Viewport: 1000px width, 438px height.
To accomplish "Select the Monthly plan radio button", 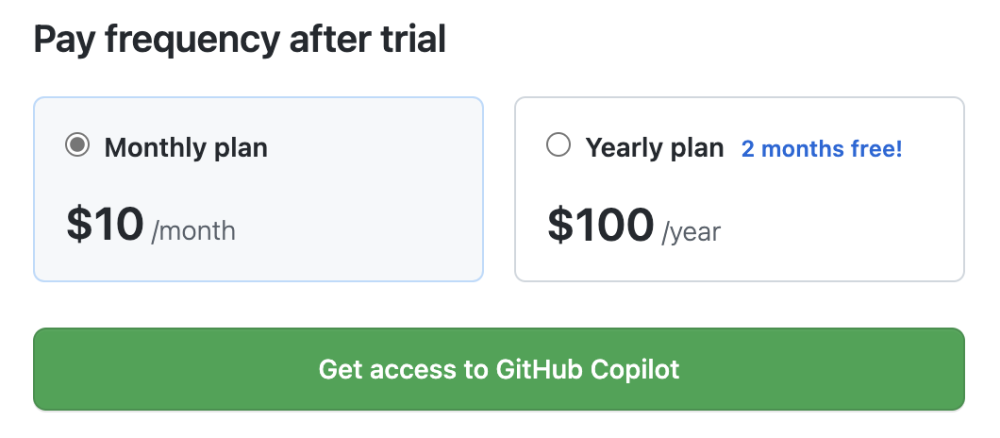I will click(77, 147).
